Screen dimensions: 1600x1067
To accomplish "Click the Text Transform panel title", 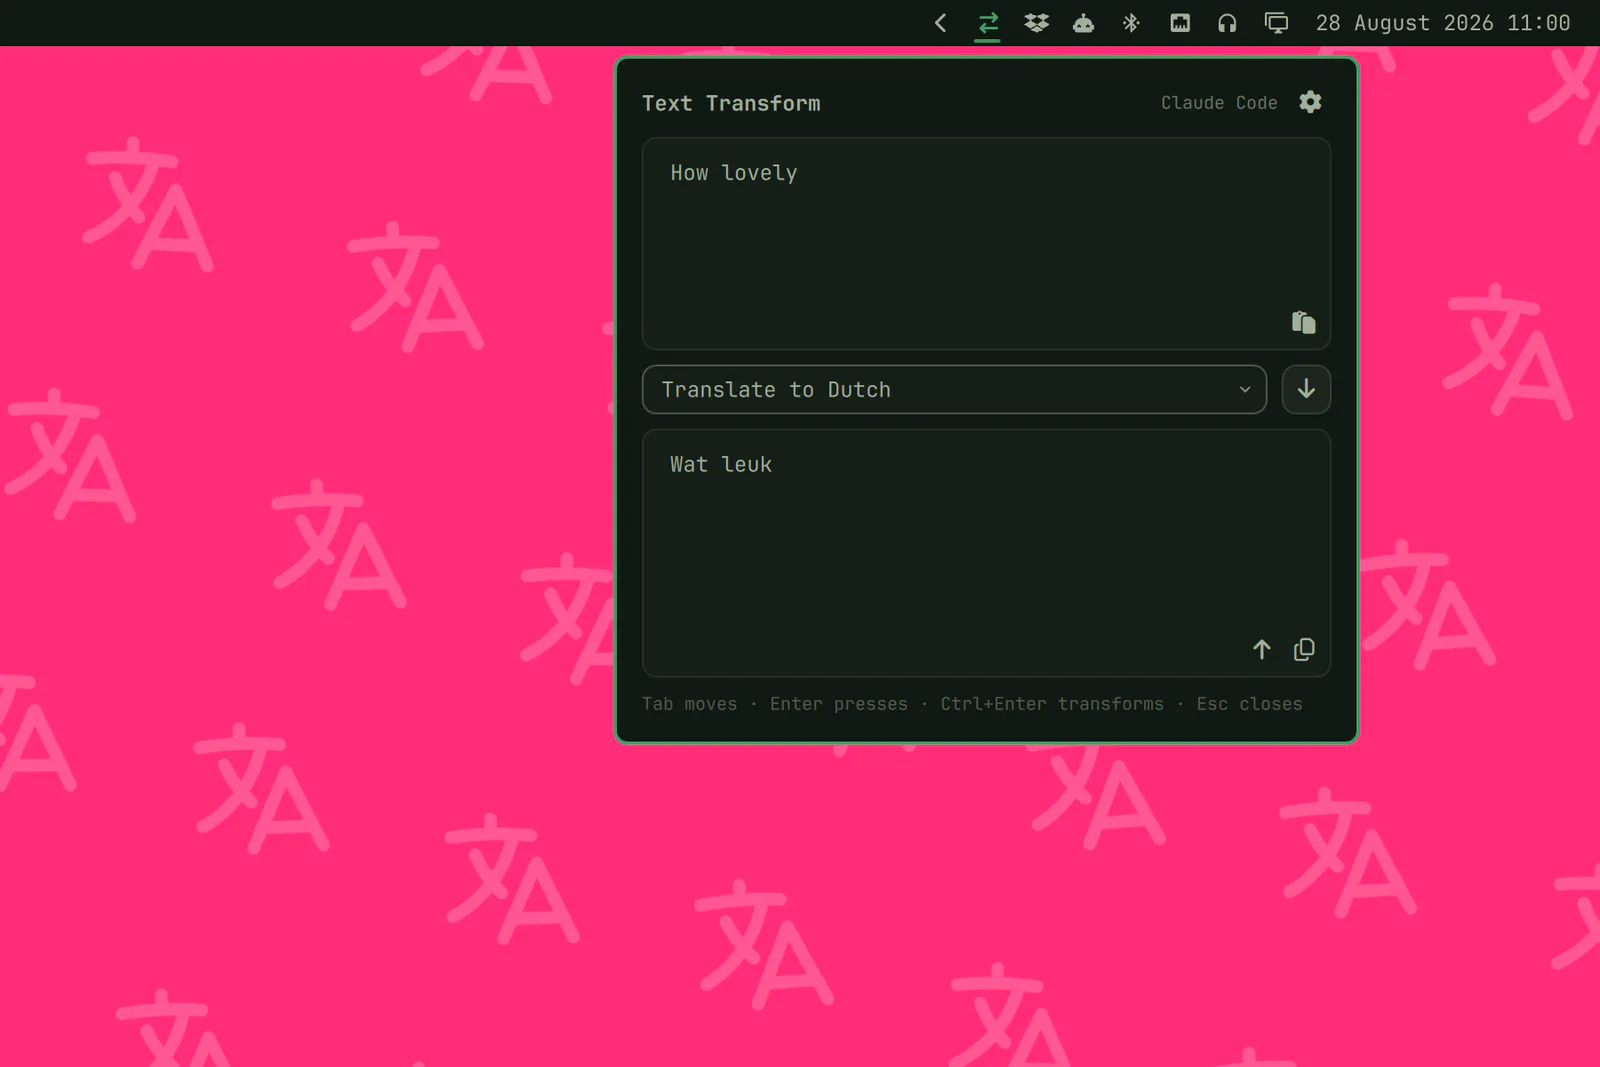I will (x=731, y=103).
